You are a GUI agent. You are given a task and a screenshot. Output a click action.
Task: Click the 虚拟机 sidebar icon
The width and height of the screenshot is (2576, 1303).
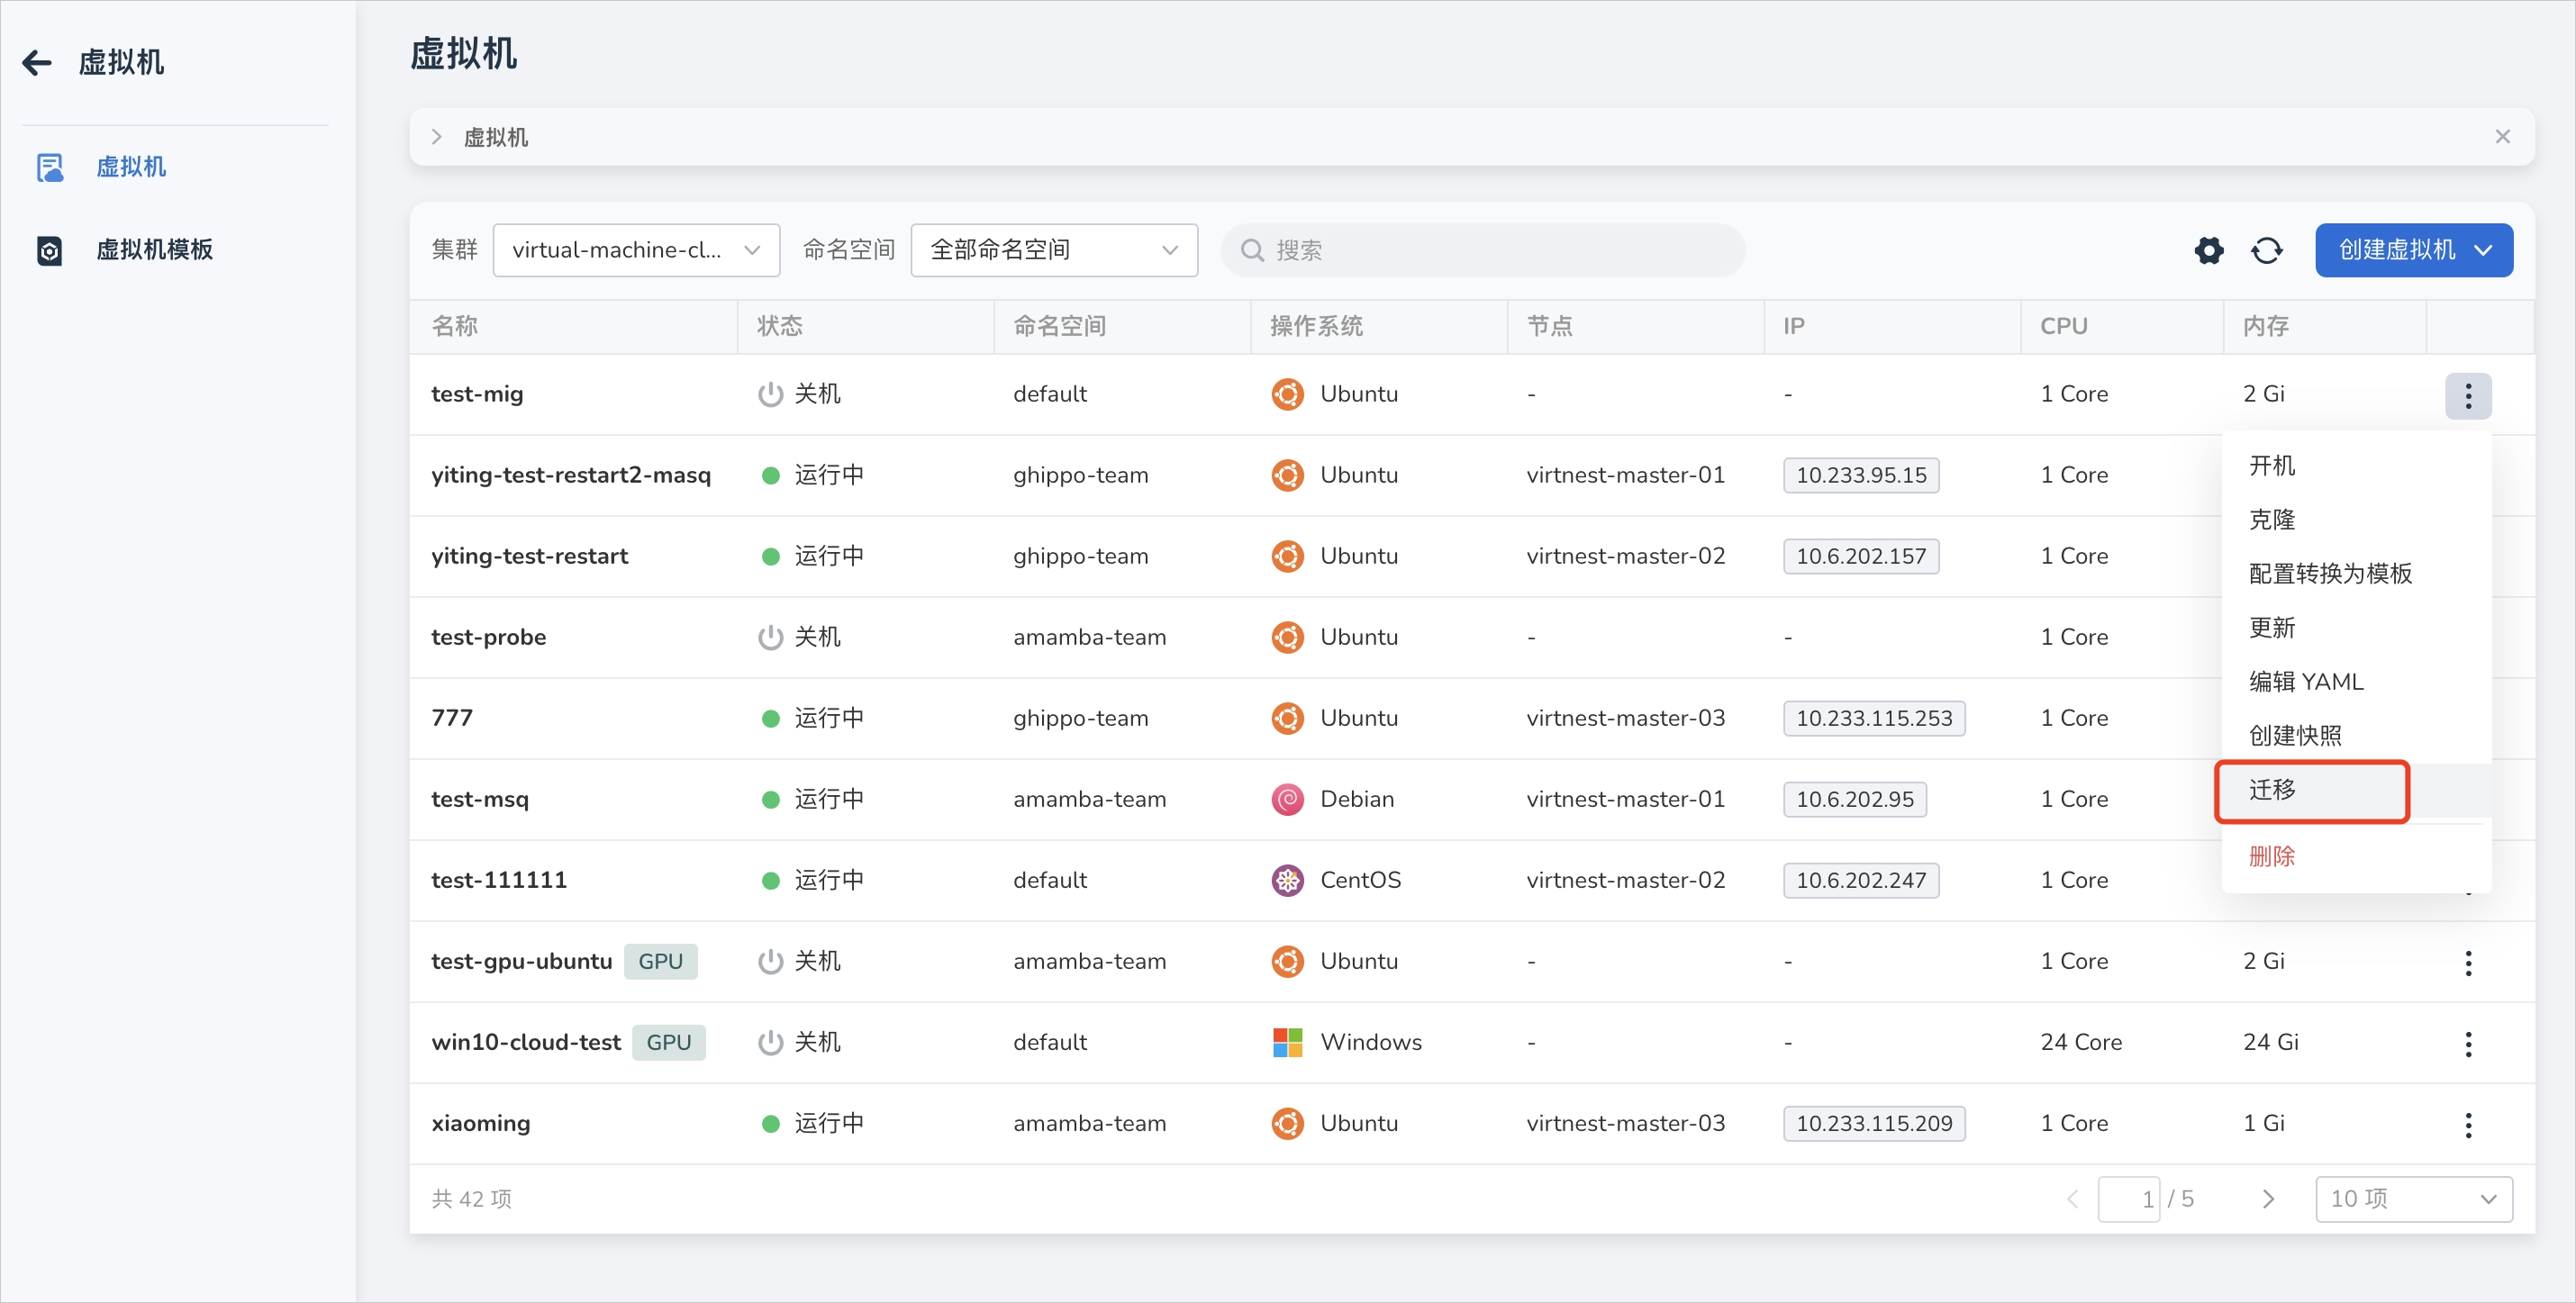coord(50,167)
